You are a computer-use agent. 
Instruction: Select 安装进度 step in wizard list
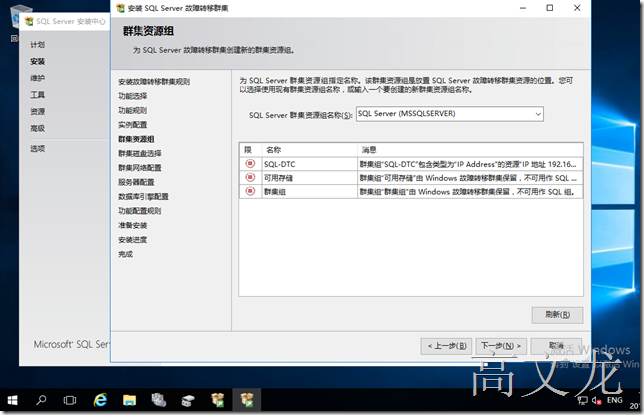tap(133, 240)
